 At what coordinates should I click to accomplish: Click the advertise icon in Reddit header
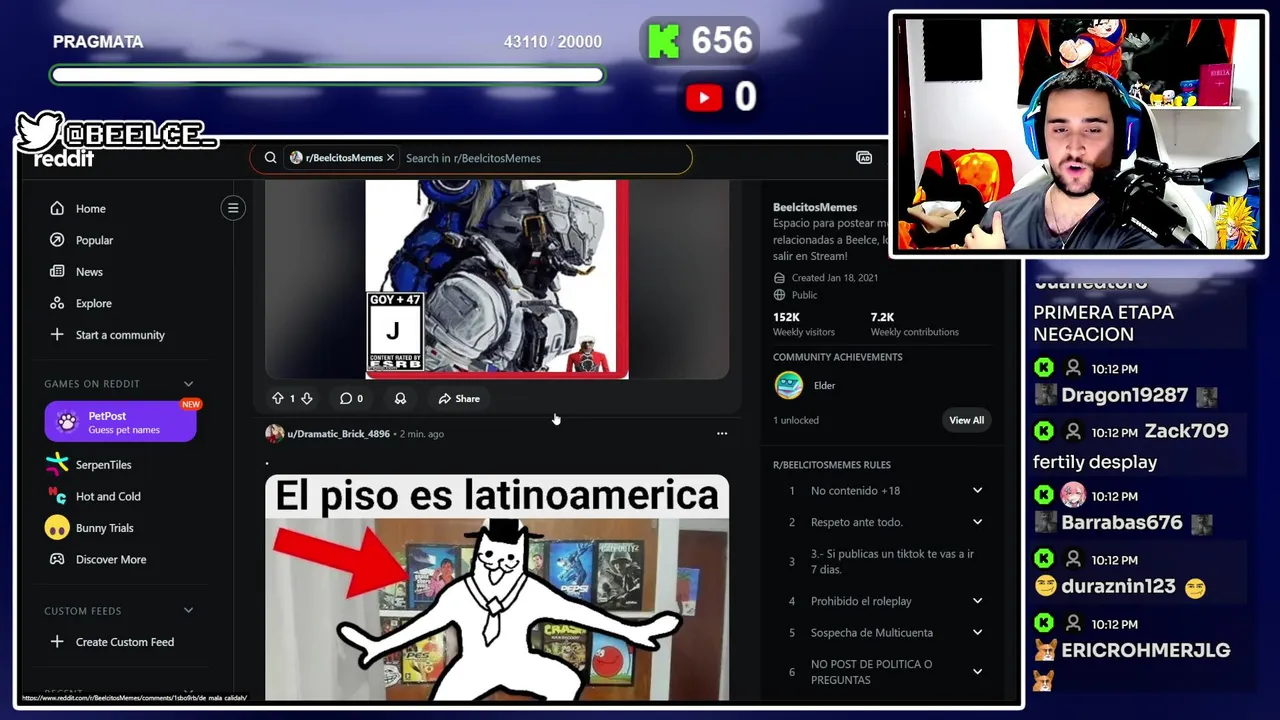pos(864,158)
